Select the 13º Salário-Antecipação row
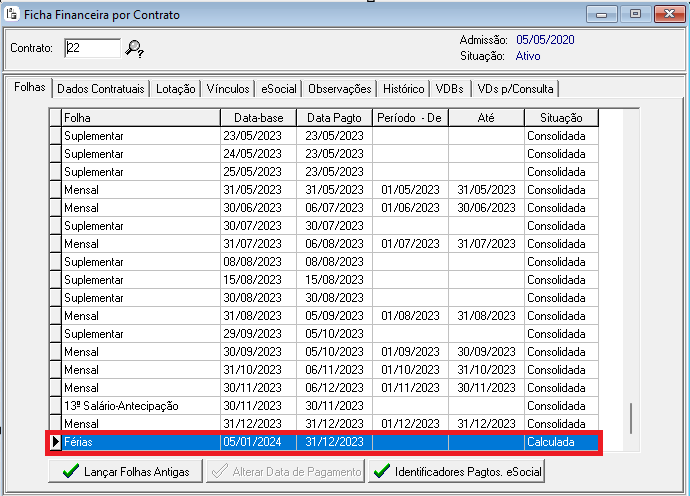The image size is (690, 496). point(140,406)
